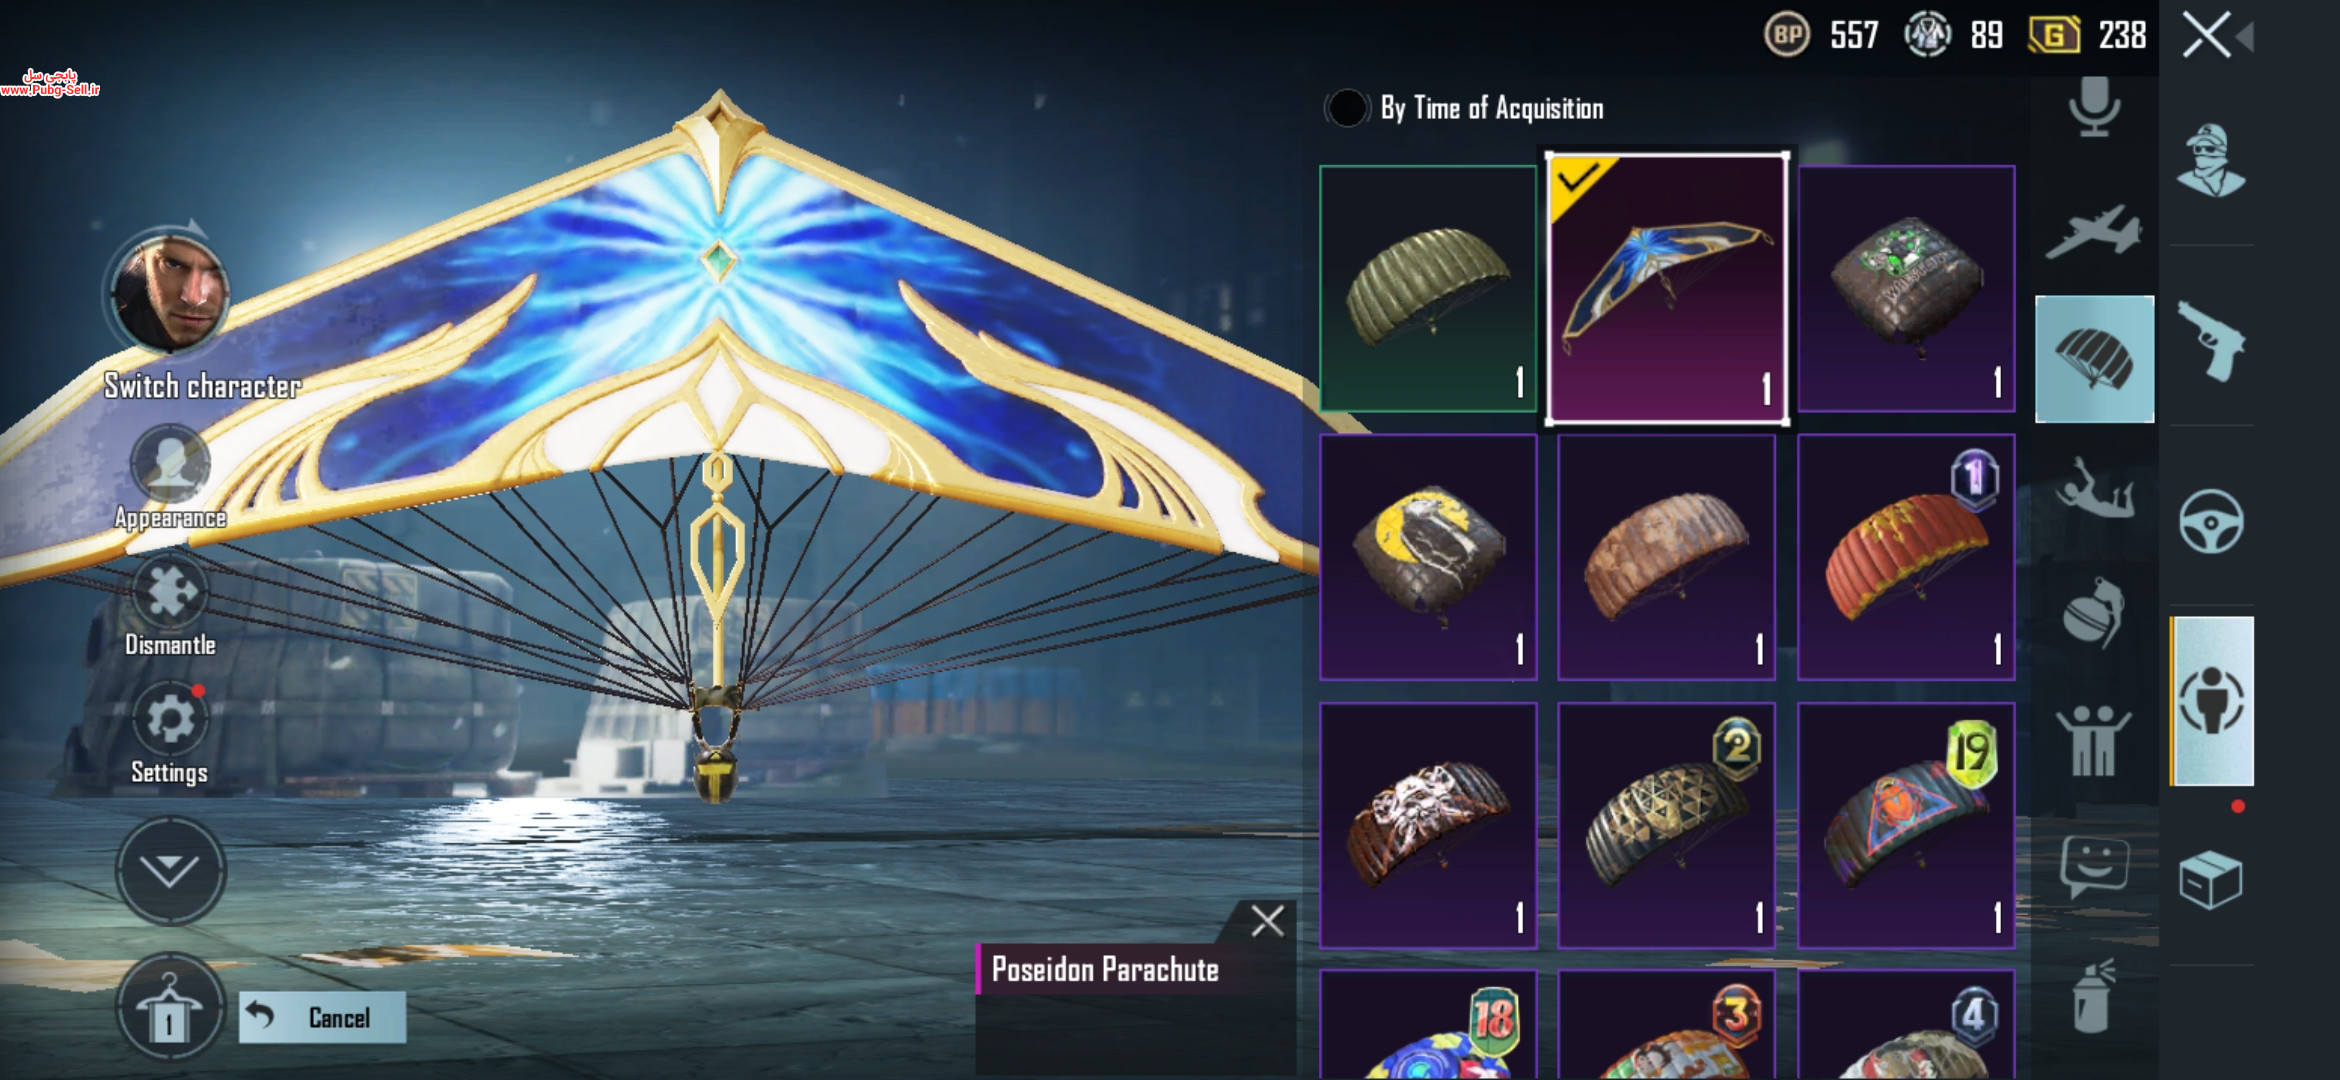Screen dimensions: 2340x1080
Task: Select the skydiving pose category icon
Action: pos(2094,489)
